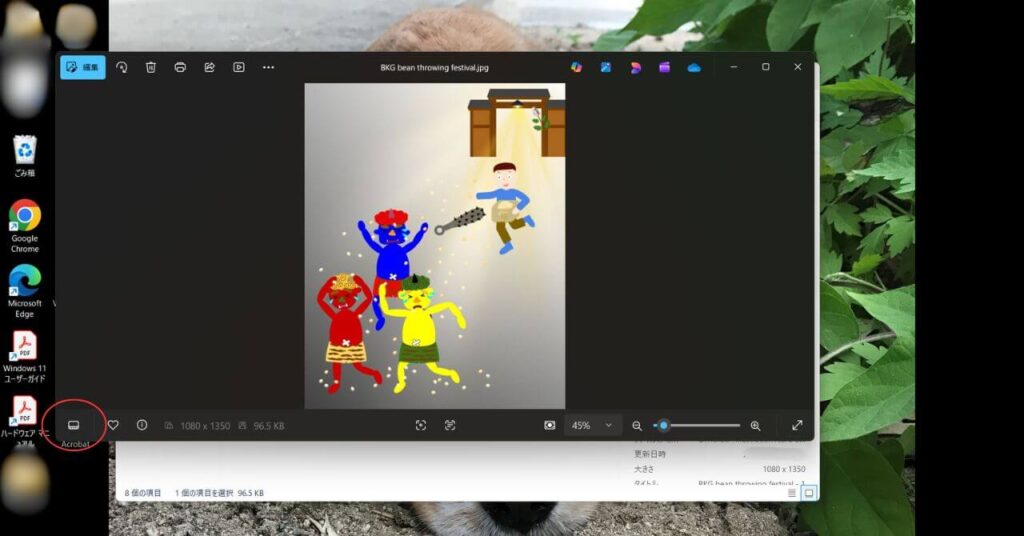
Task: Click the zoom out magnifier icon
Action: point(637,425)
